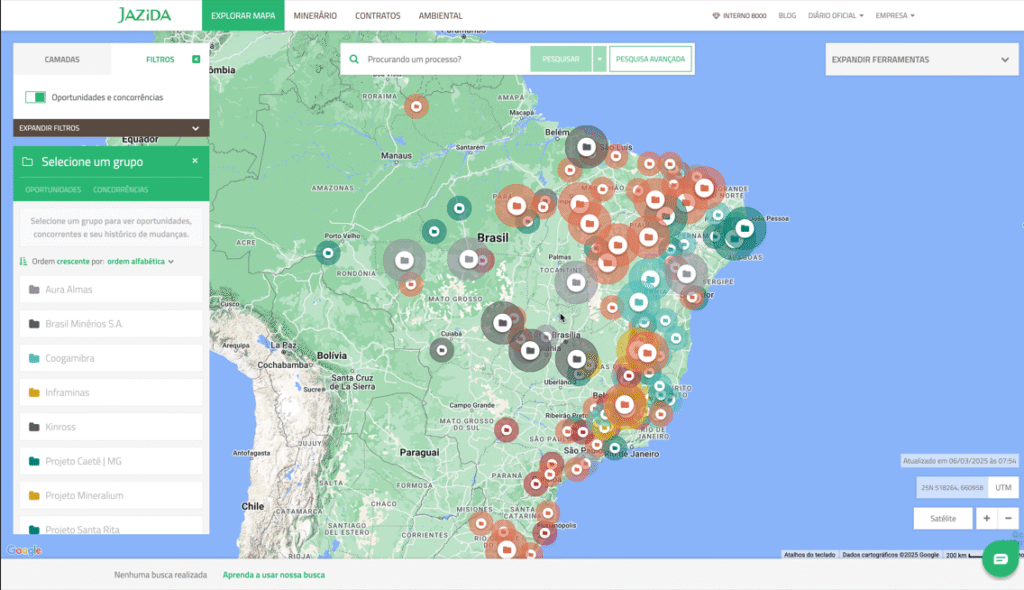Select the Projeto Caeté | MG group
Viewport: 1024px width, 590px height.
[111, 461]
